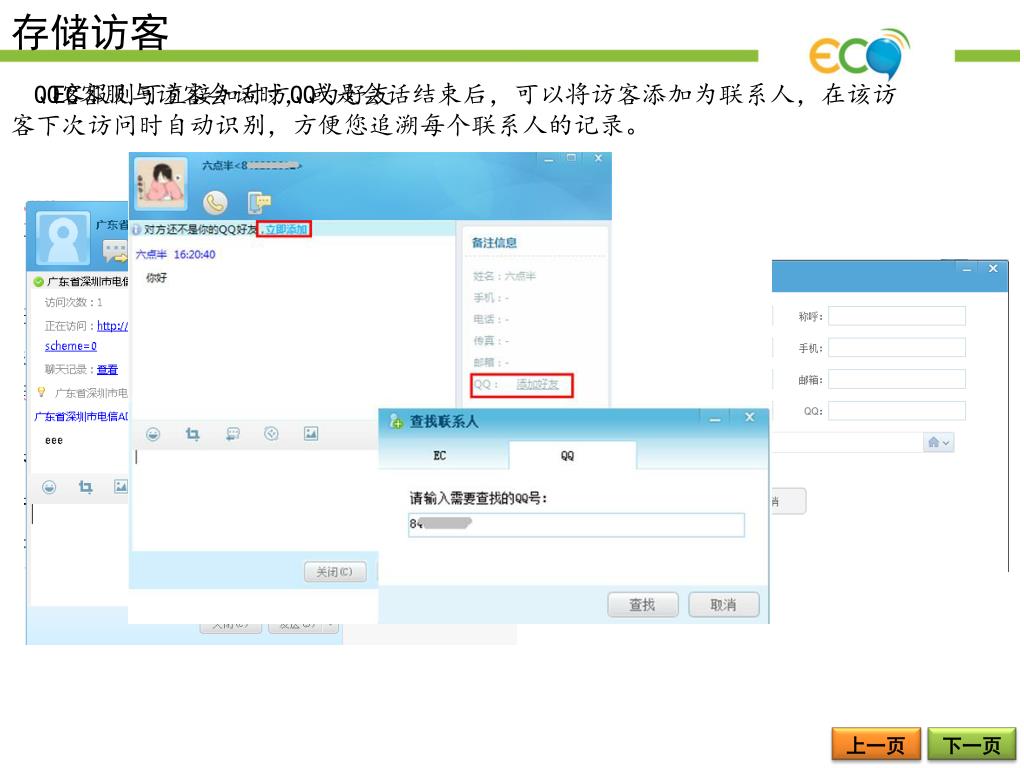The image size is (1024, 768).
Task: Click the 姓名：六点半 entry in 备注信息
Action: click(x=504, y=276)
